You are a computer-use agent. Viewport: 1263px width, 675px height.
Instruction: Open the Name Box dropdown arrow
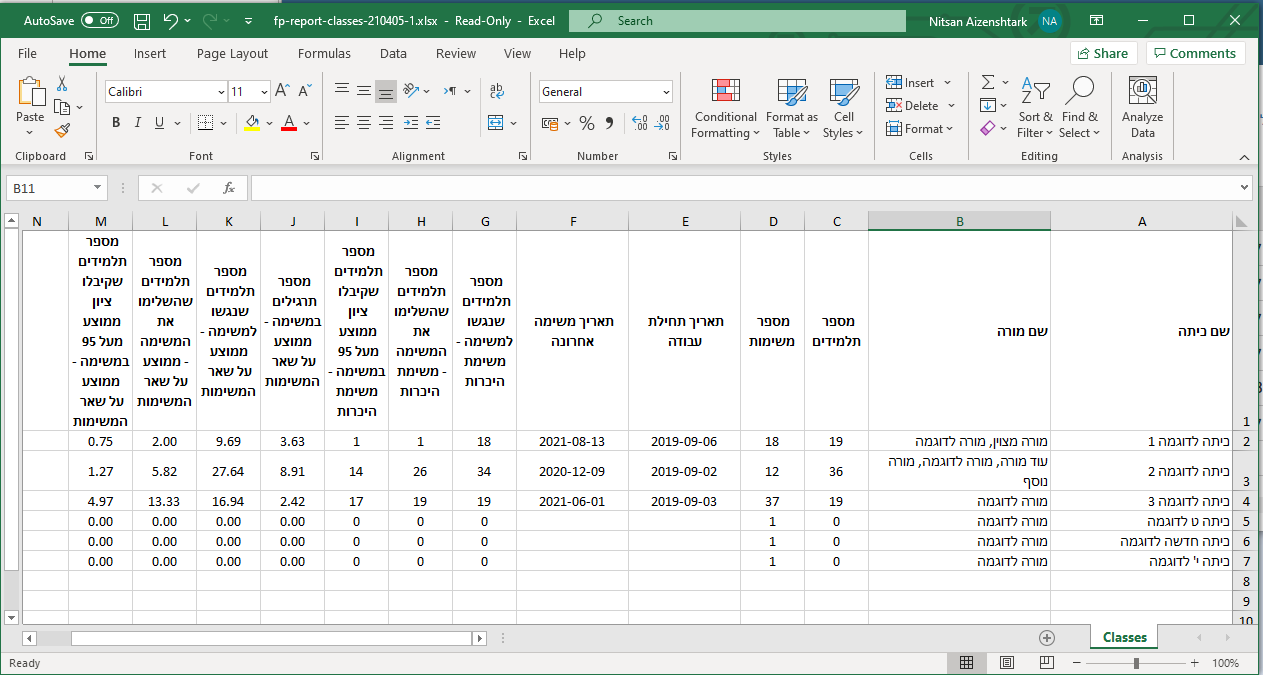97,188
